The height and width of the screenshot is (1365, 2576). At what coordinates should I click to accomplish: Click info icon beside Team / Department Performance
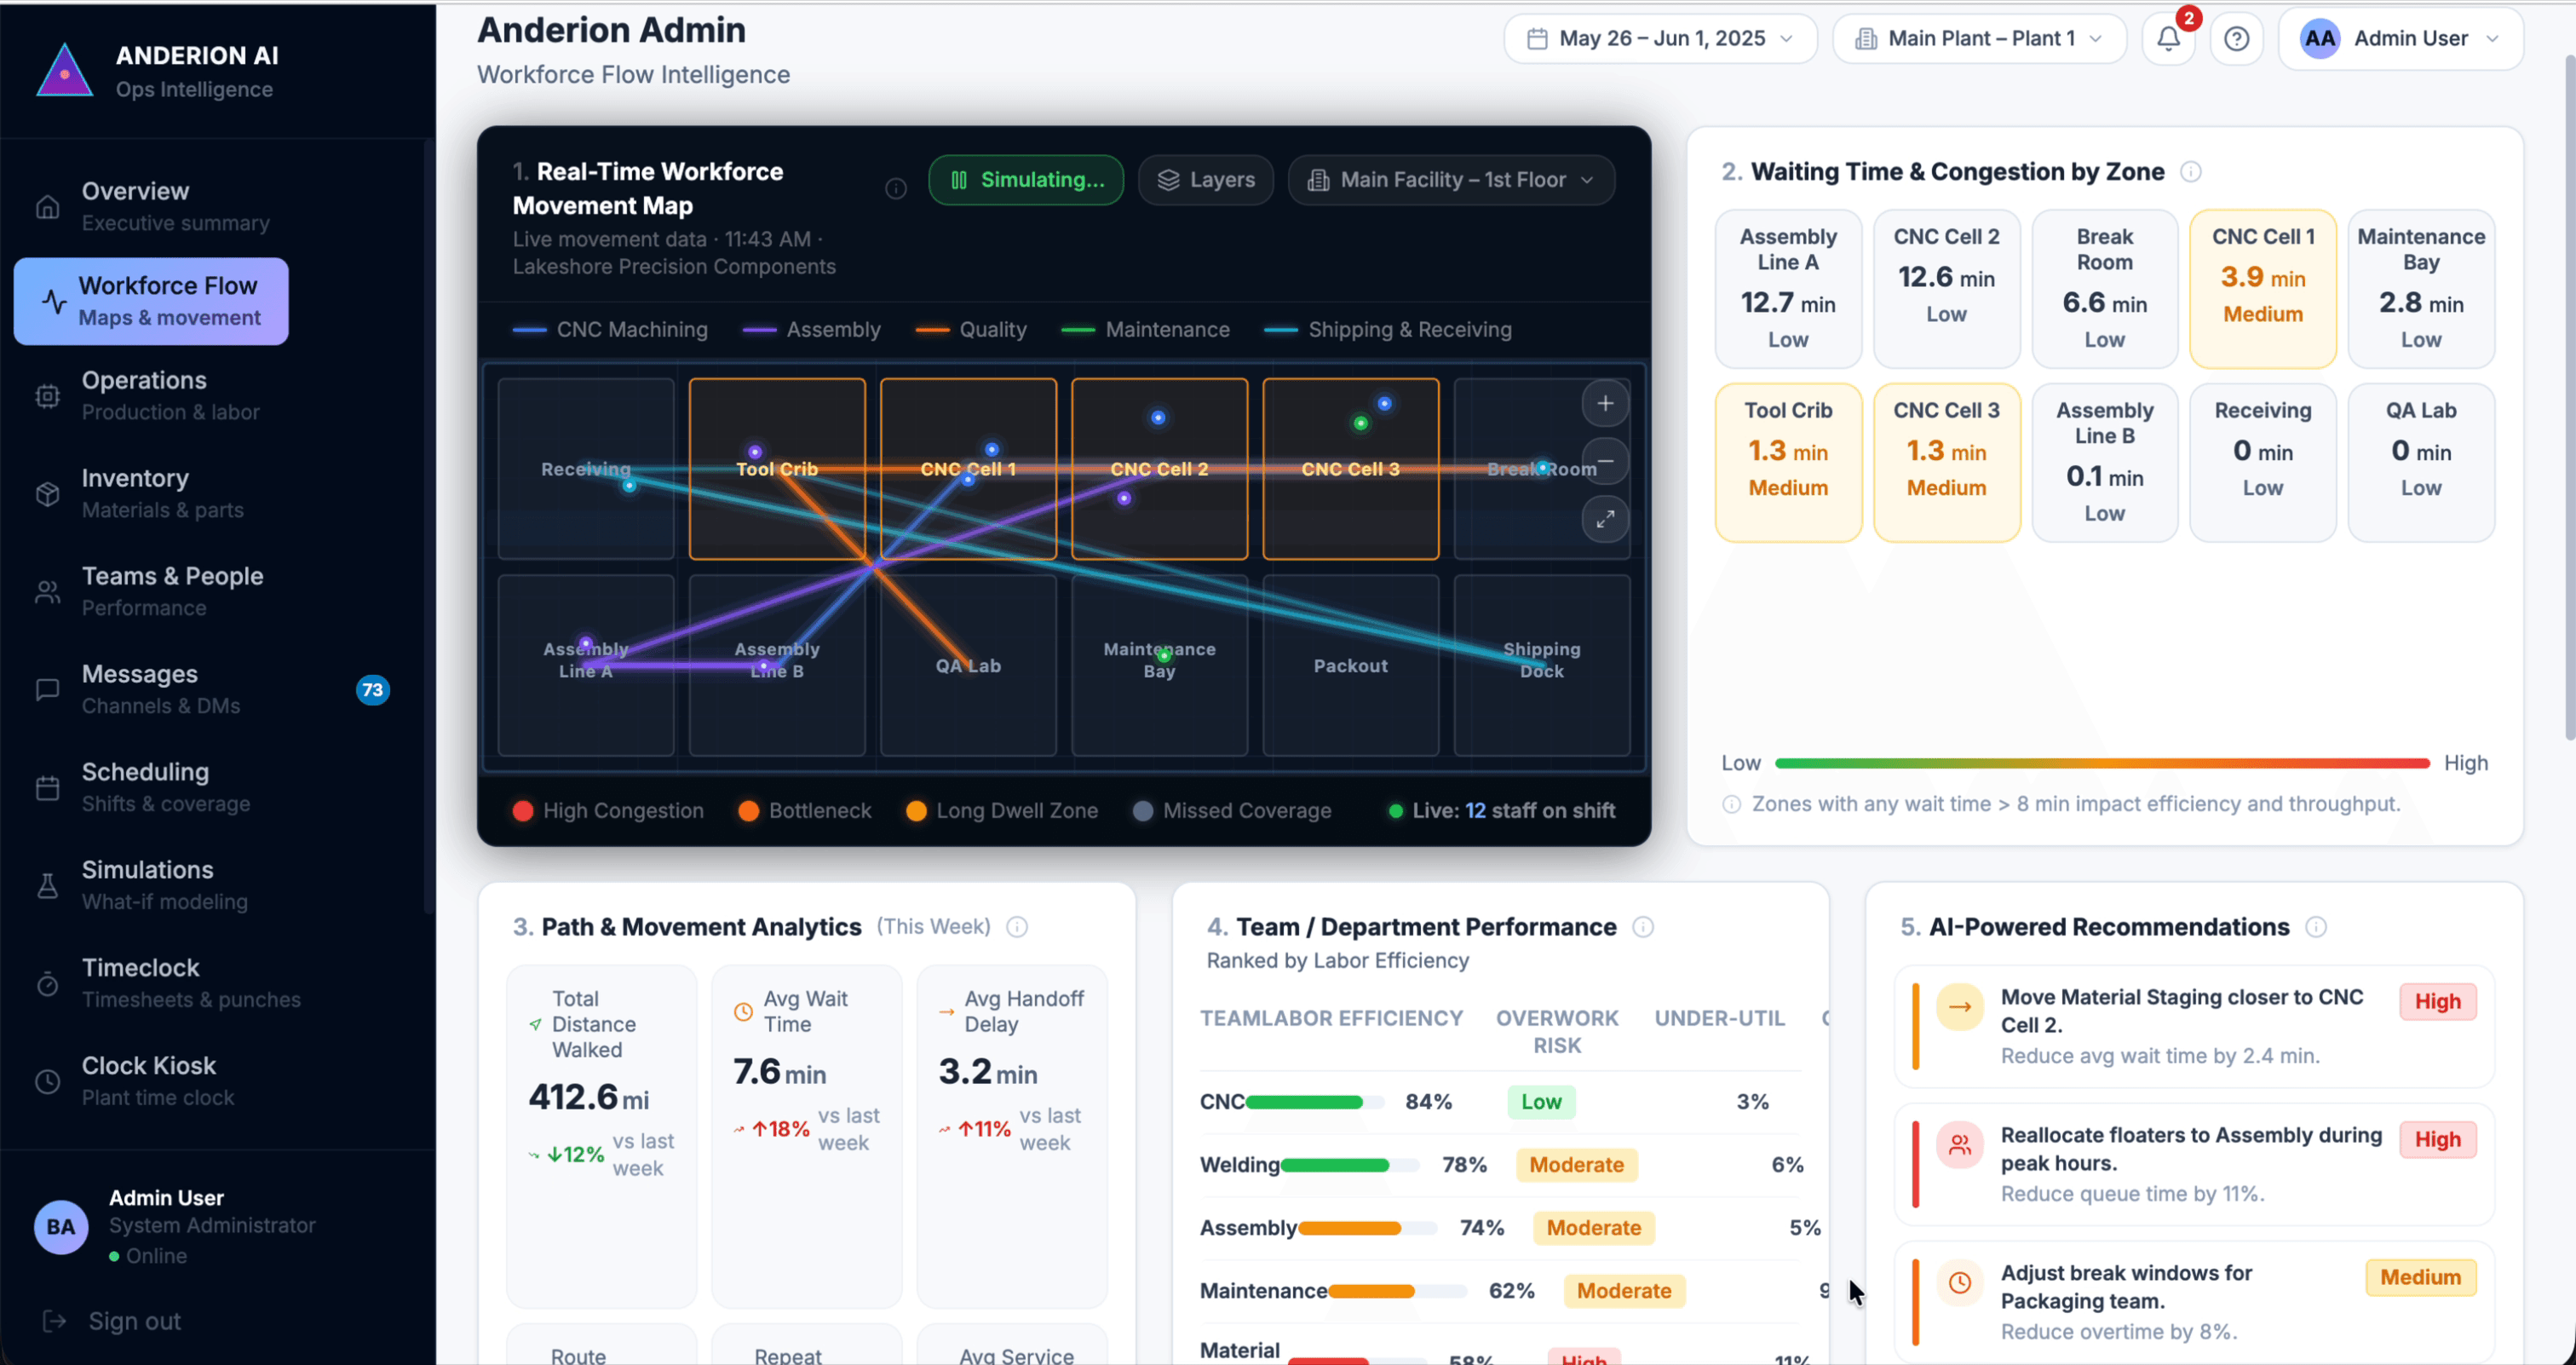point(1643,927)
